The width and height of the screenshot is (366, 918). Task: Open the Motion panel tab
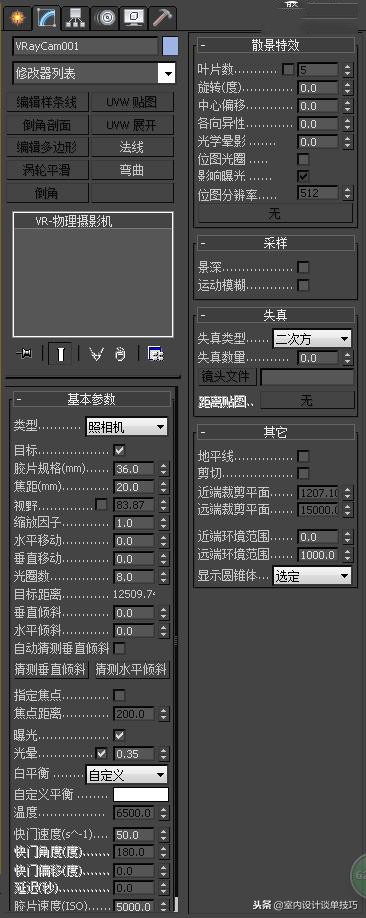pyautogui.click(x=105, y=18)
